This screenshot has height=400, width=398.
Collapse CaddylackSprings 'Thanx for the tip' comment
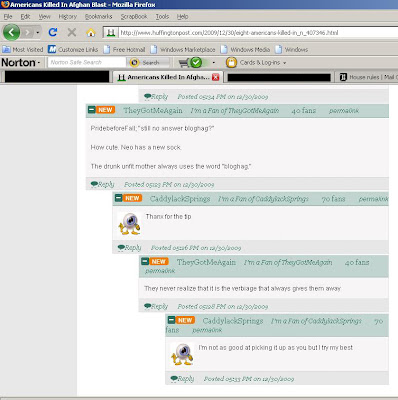point(118,198)
